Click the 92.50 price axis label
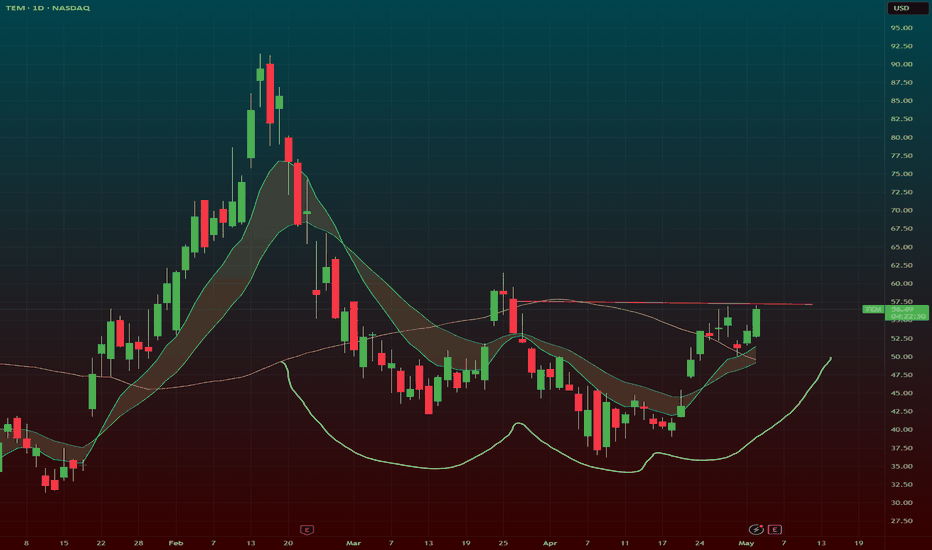The height and width of the screenshot is (550, 932). [x=901, y=46]
